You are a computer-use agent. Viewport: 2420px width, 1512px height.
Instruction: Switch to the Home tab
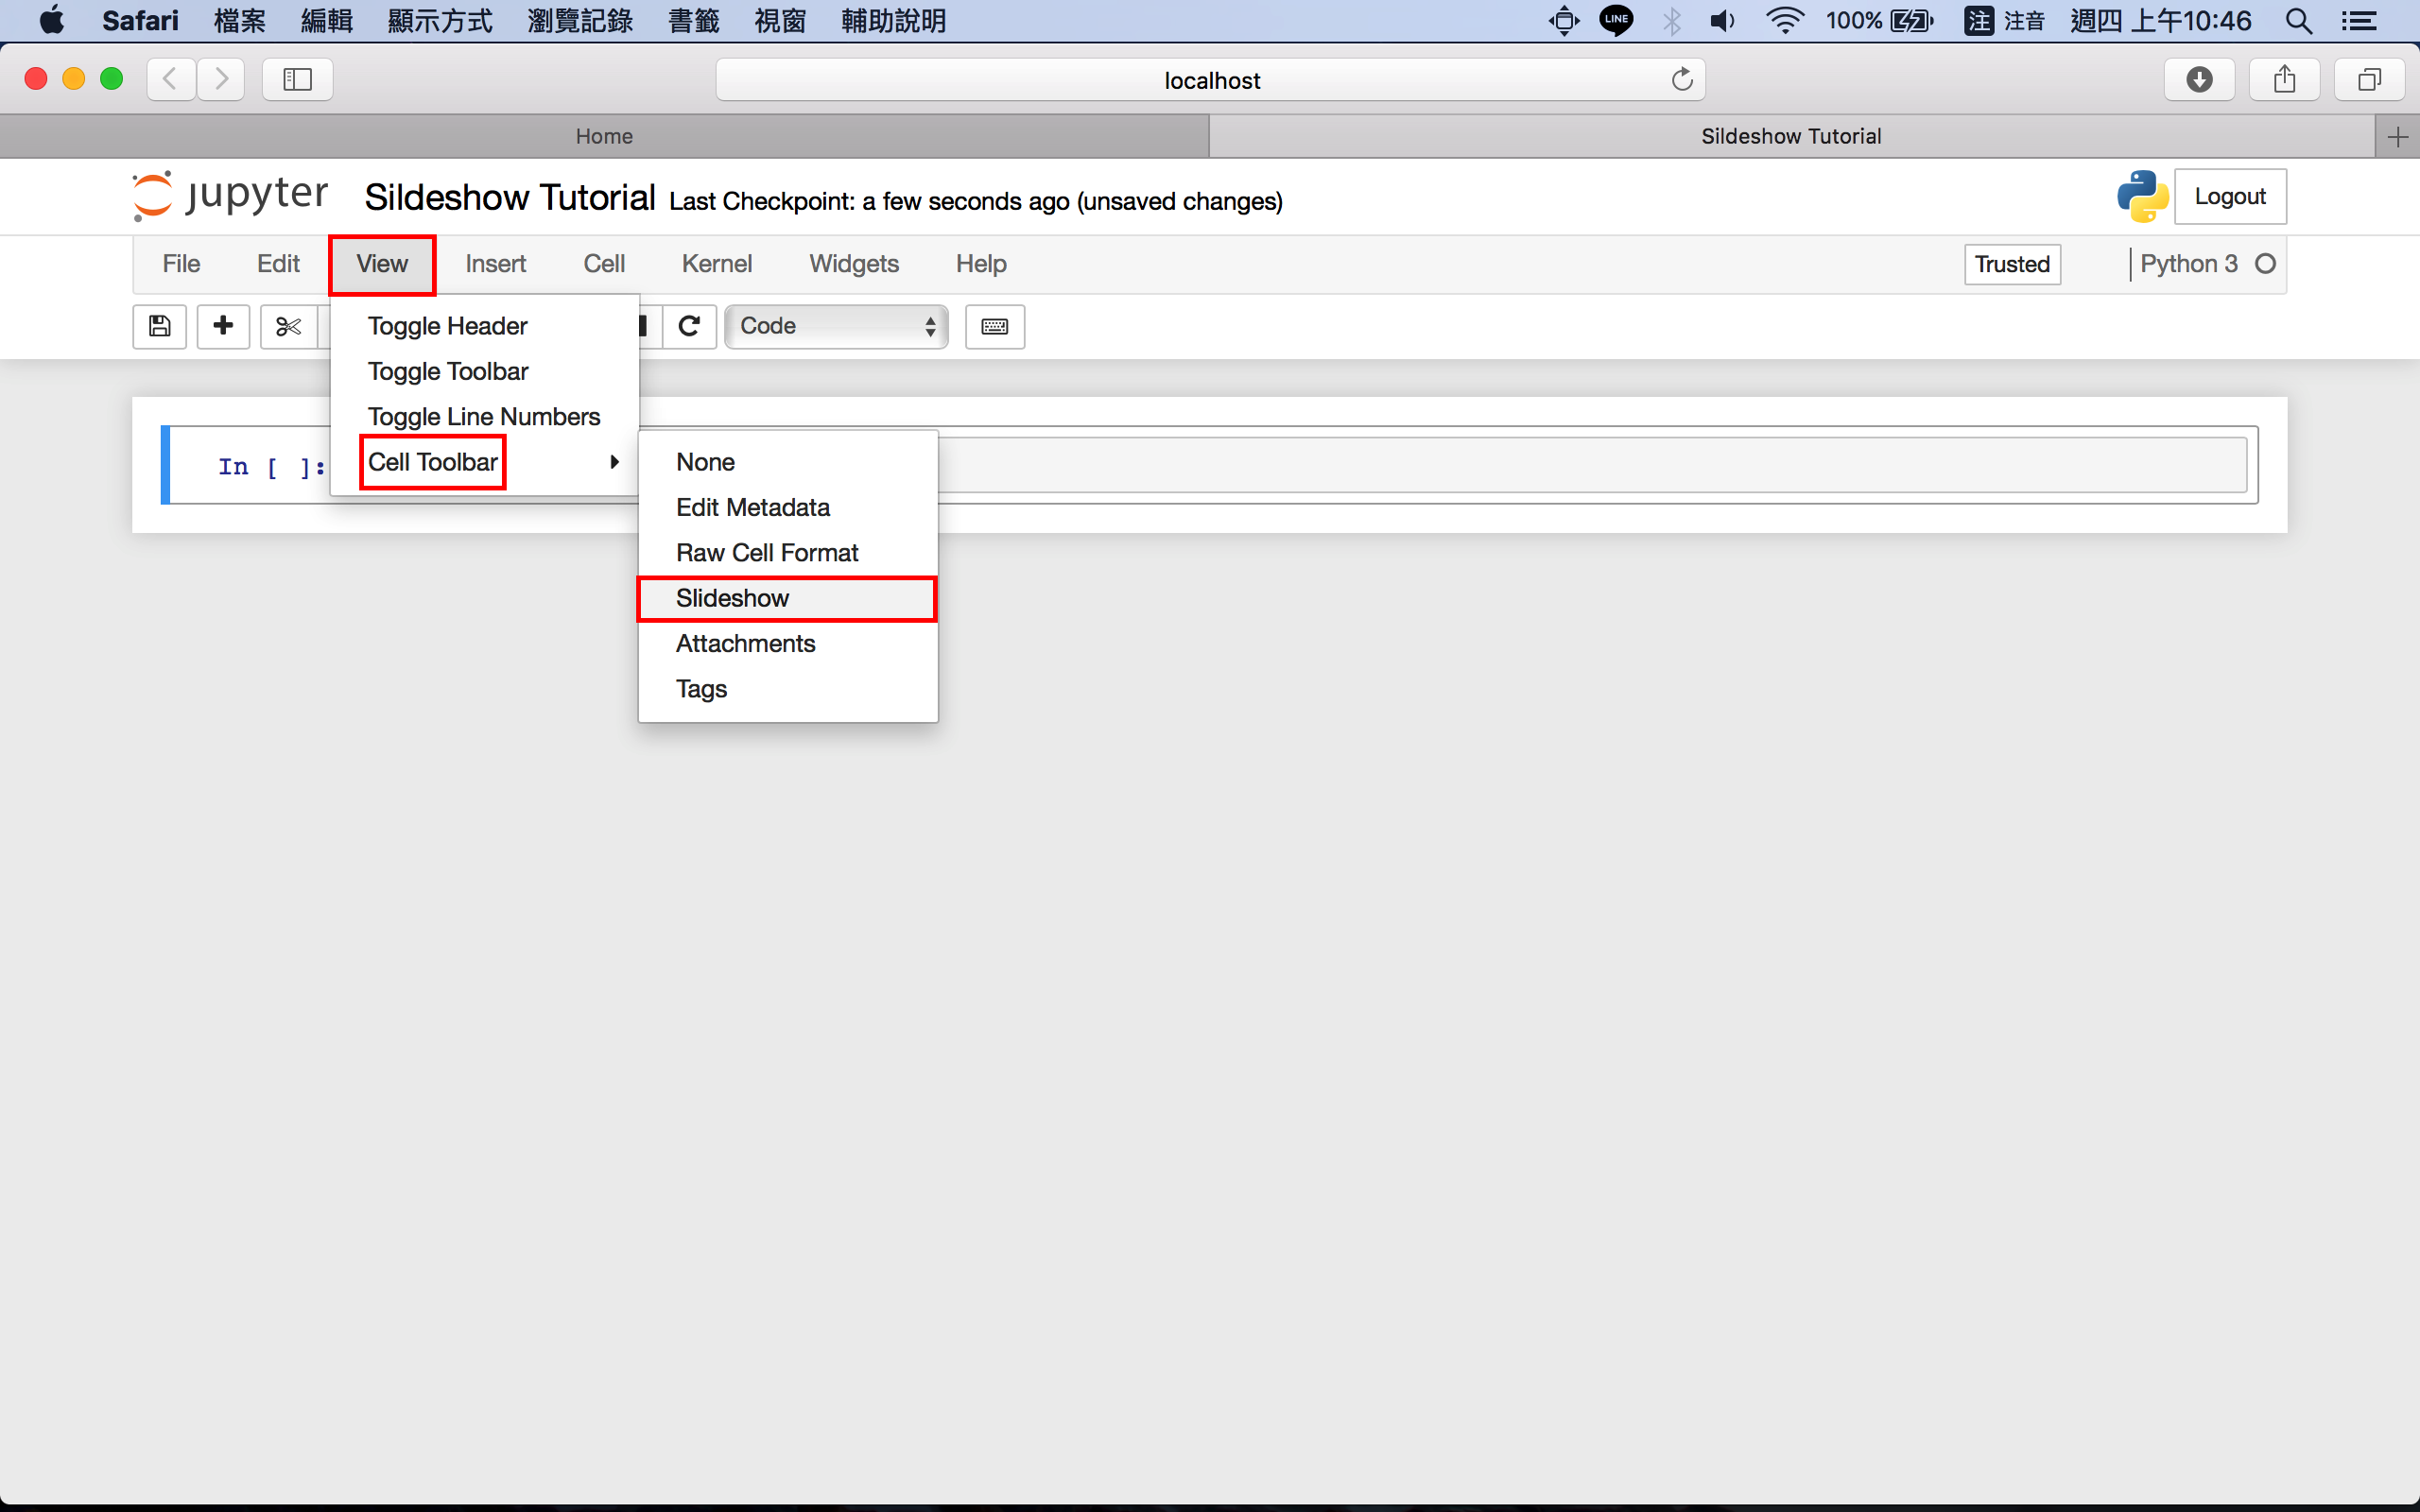604,136
